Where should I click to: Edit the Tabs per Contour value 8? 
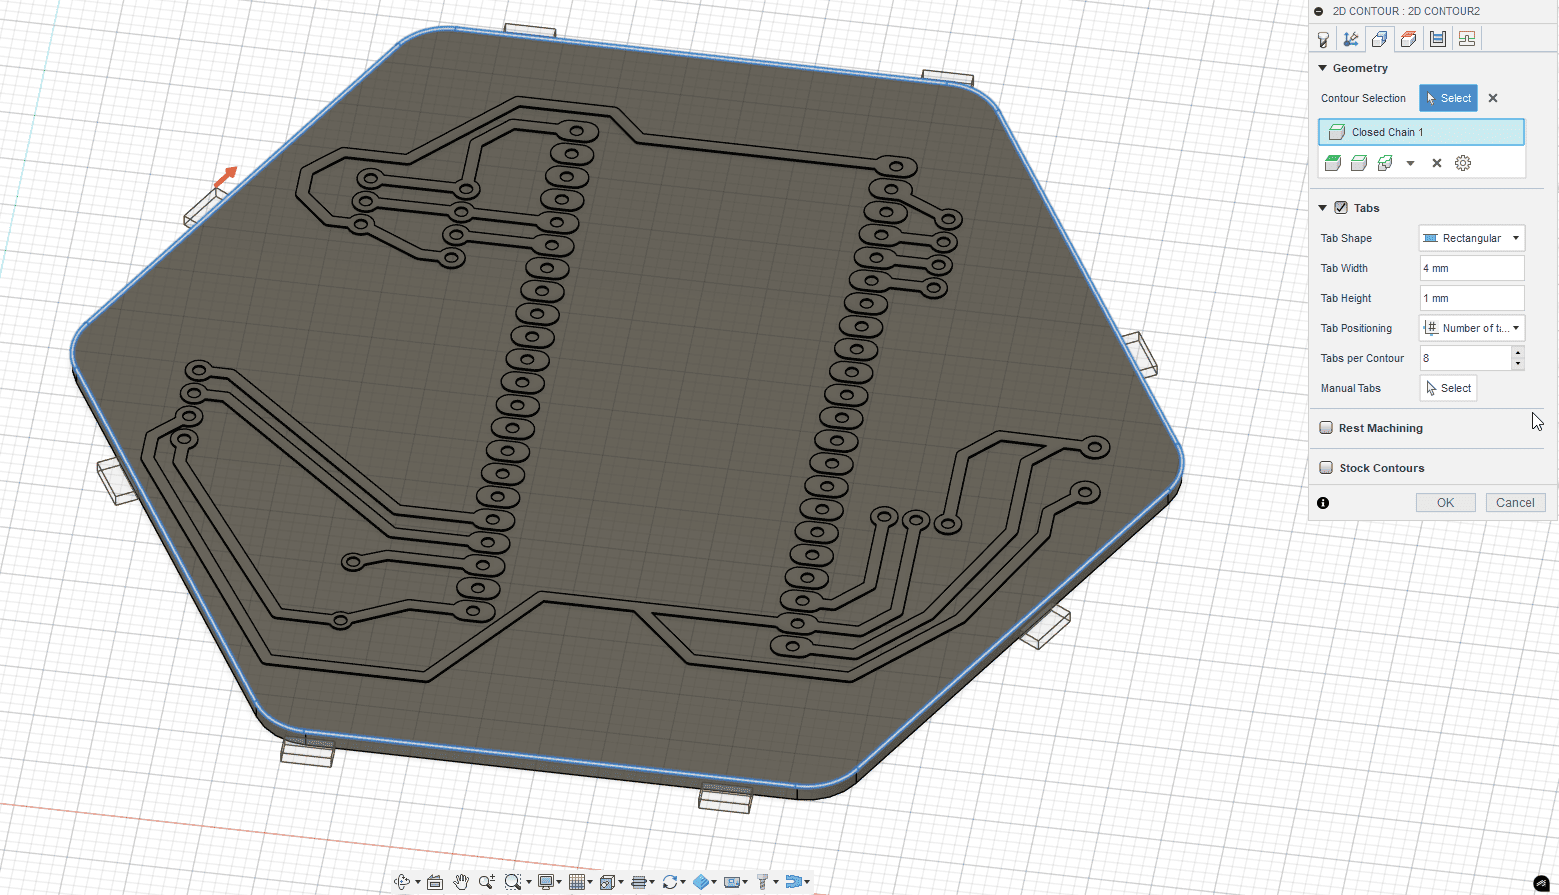pyautogui.click(x=1465, y=358)
